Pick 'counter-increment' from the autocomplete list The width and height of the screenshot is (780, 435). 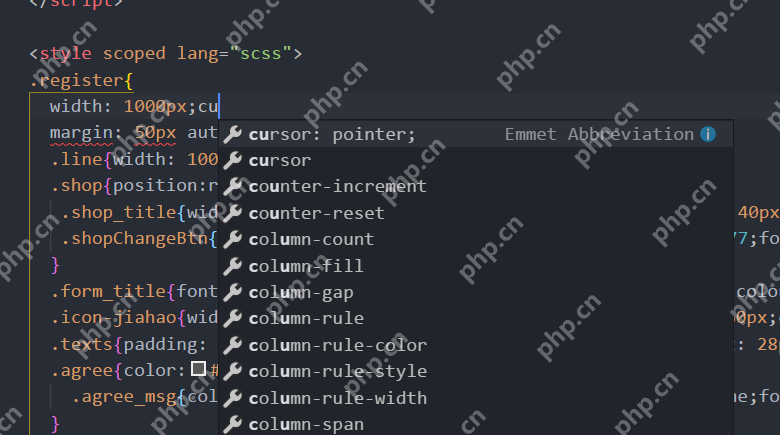tap(476, 187)
